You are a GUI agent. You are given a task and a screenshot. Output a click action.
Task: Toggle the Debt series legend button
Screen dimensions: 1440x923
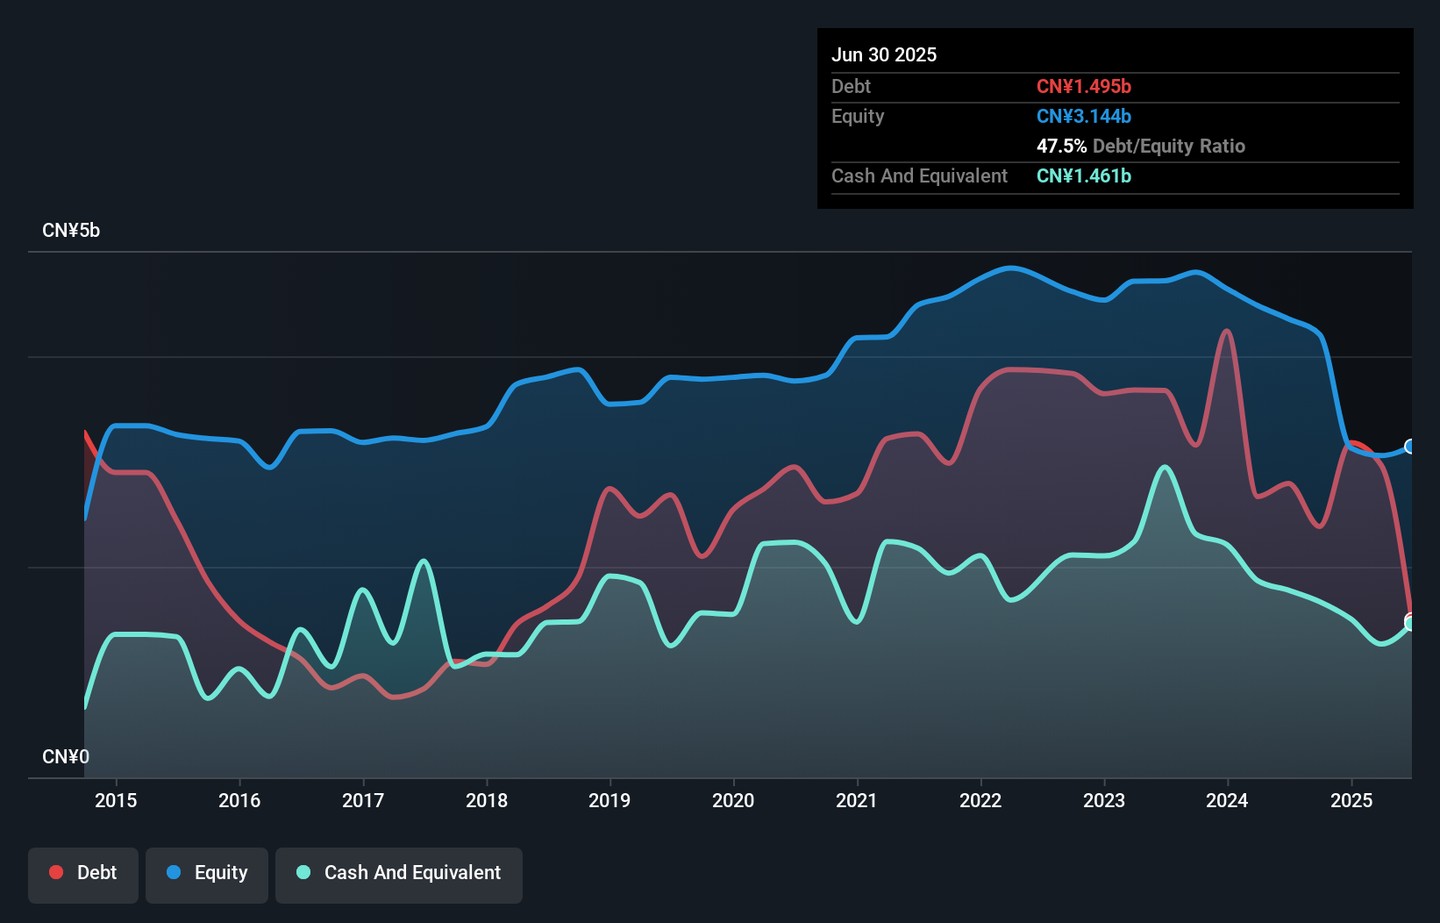(83, 874)
